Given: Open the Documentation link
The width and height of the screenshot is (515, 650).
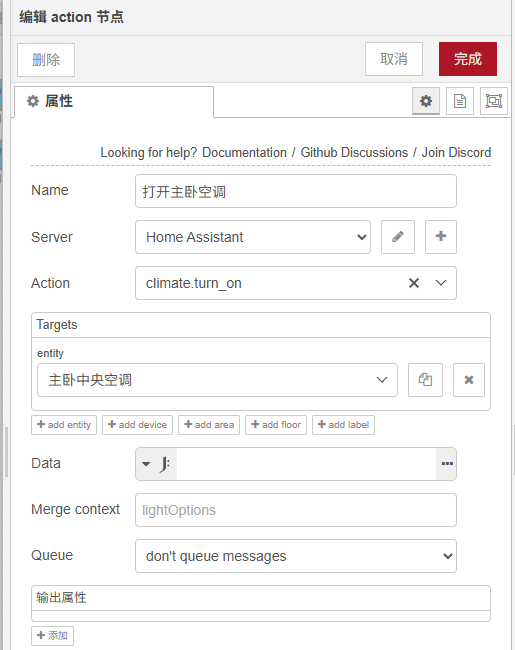Looking at the screenshot, I should pyautogui.click(x=244, y=153).
